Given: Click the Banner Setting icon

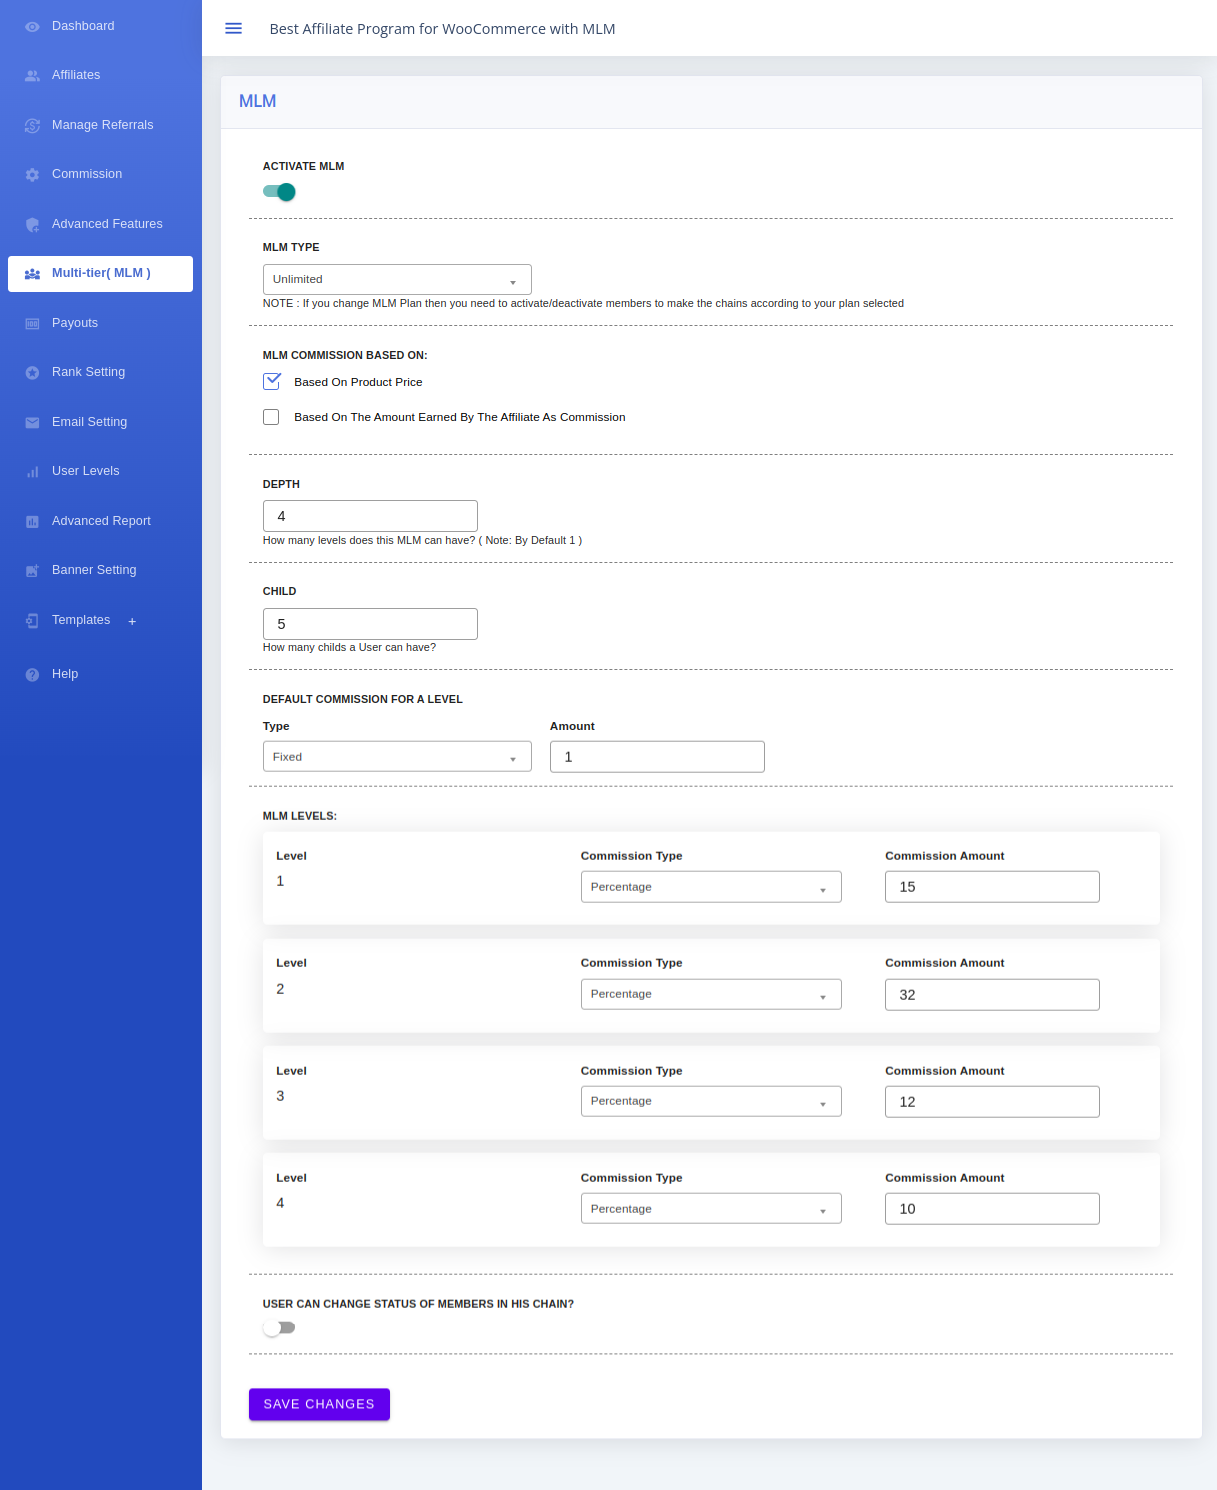Looking at the screenshot, I should tap(32, 570).
